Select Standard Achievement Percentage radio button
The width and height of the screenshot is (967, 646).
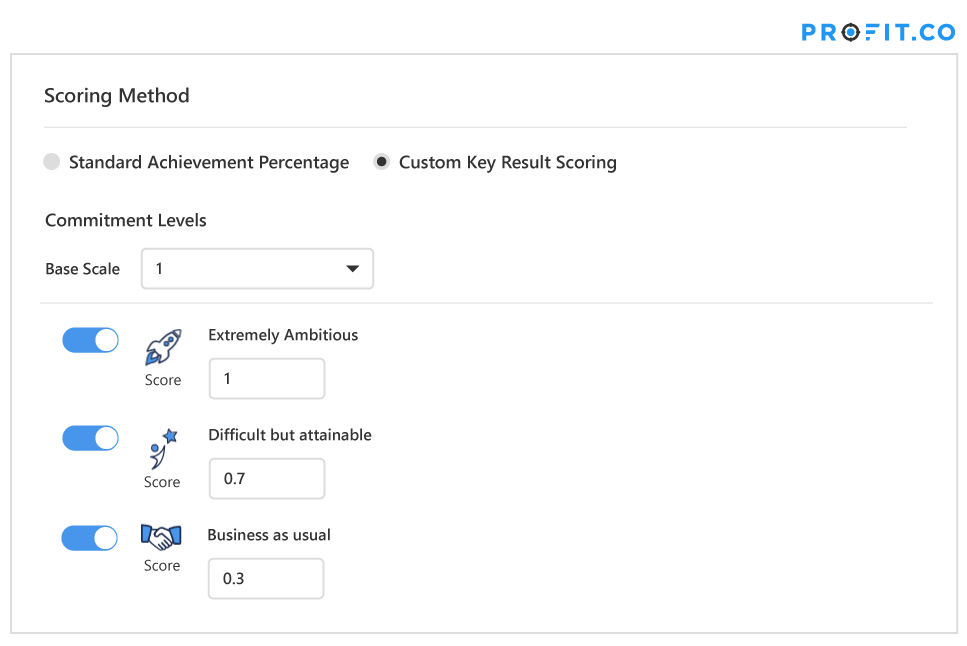click(52, 162)
